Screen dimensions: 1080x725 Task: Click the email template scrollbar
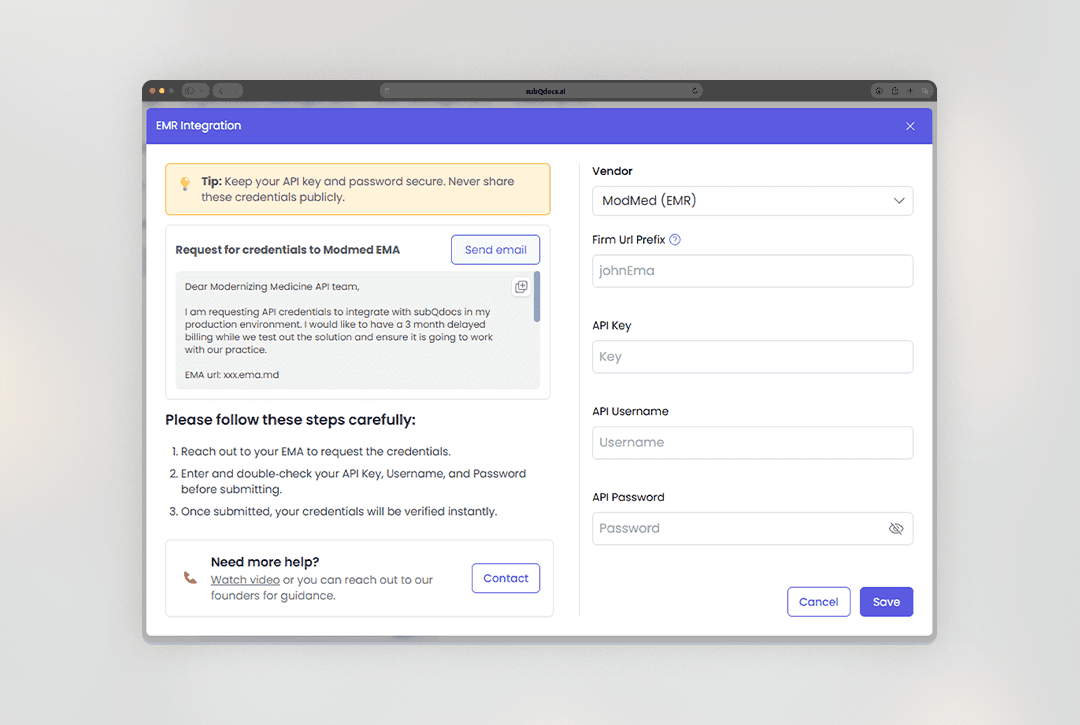537,297
